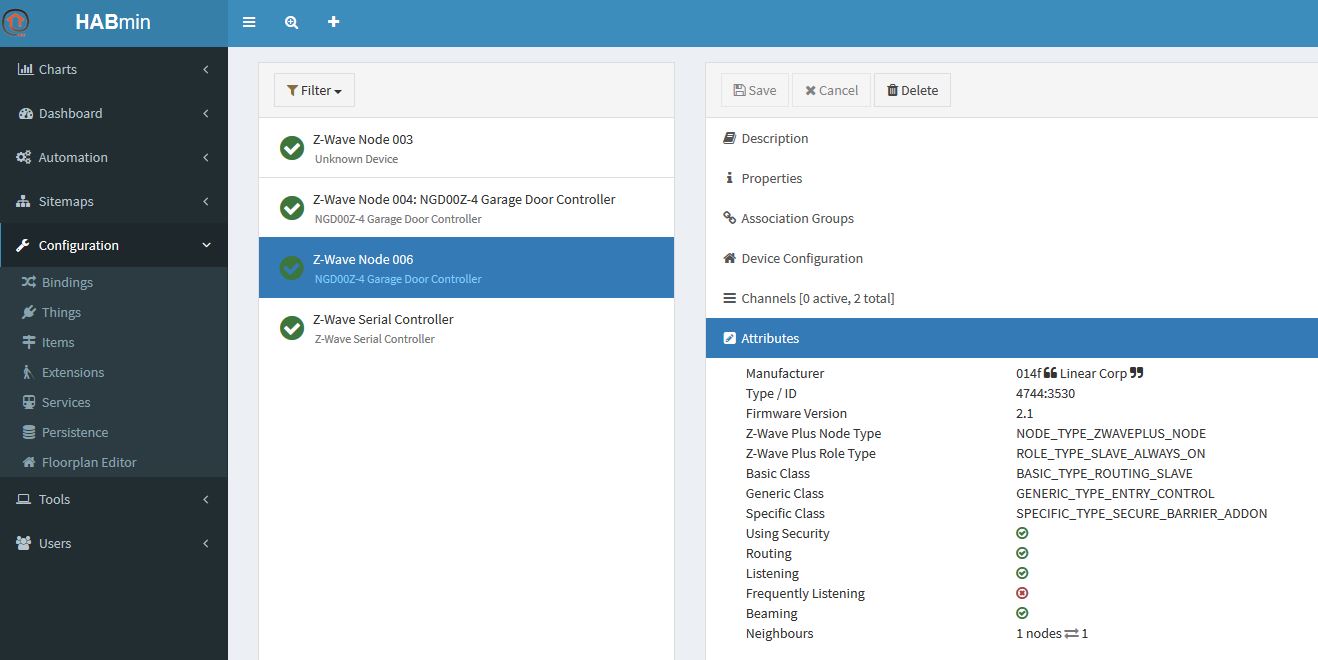
Task: Click the magnifier search icon in top bar
Action: pos(291,22)
